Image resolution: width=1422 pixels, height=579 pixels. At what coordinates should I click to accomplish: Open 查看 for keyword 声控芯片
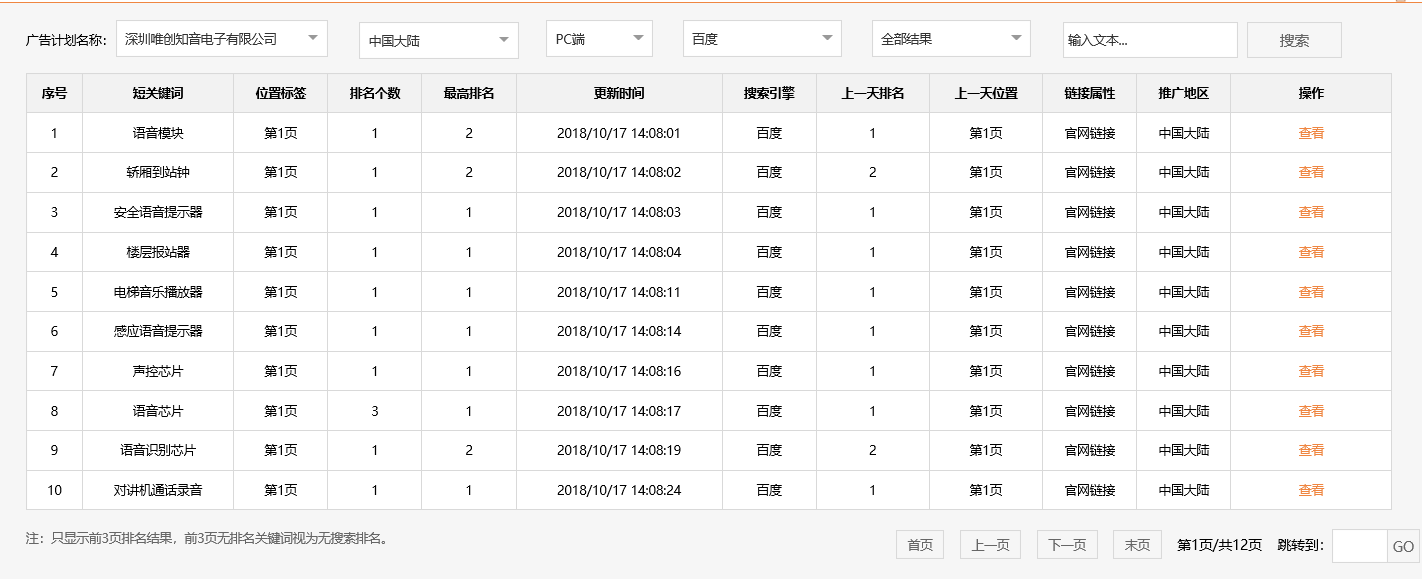1310,370
